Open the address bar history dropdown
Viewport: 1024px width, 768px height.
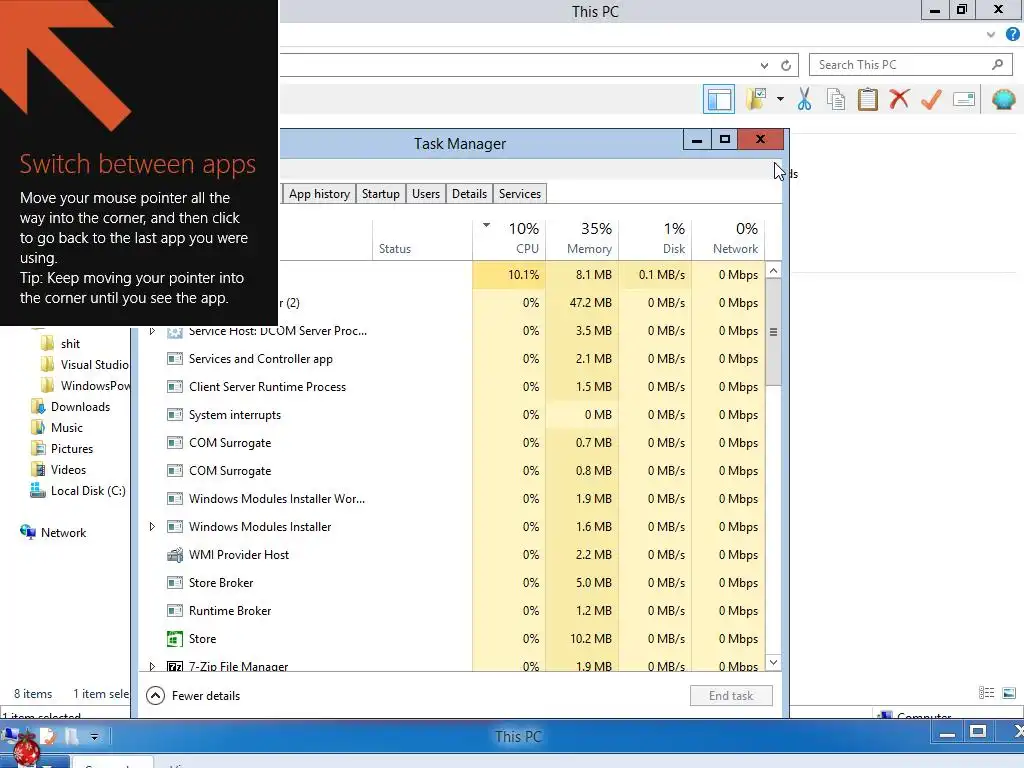[764, 65]
